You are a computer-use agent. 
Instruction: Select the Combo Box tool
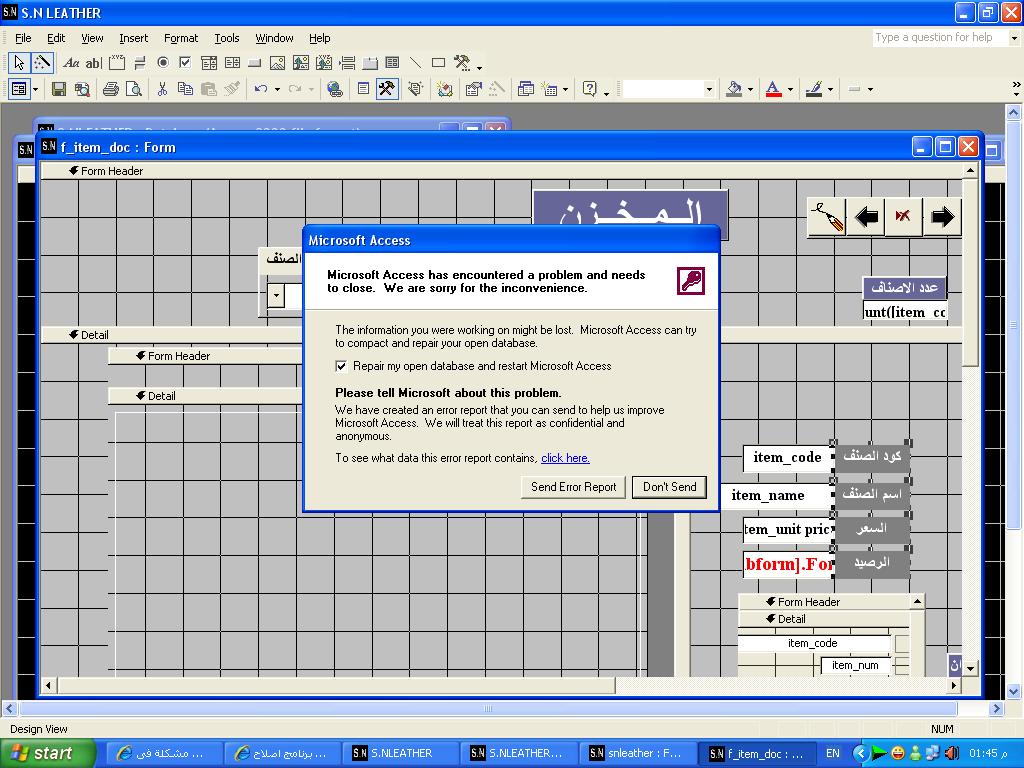[x=209, y=63]
